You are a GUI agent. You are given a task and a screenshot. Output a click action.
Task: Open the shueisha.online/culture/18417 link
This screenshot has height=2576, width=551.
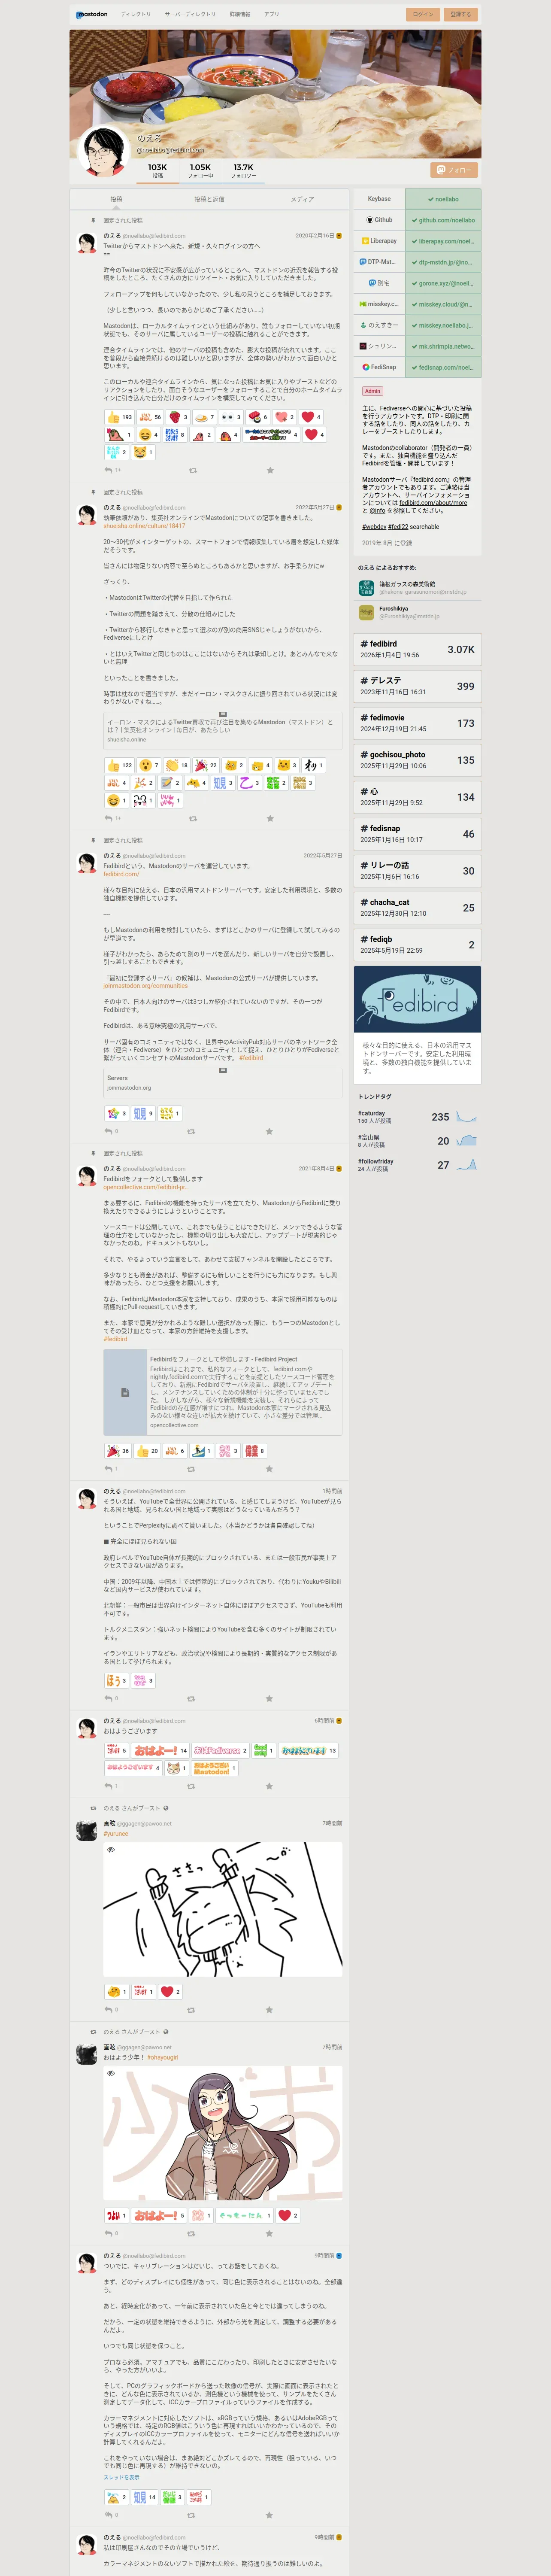144,526
